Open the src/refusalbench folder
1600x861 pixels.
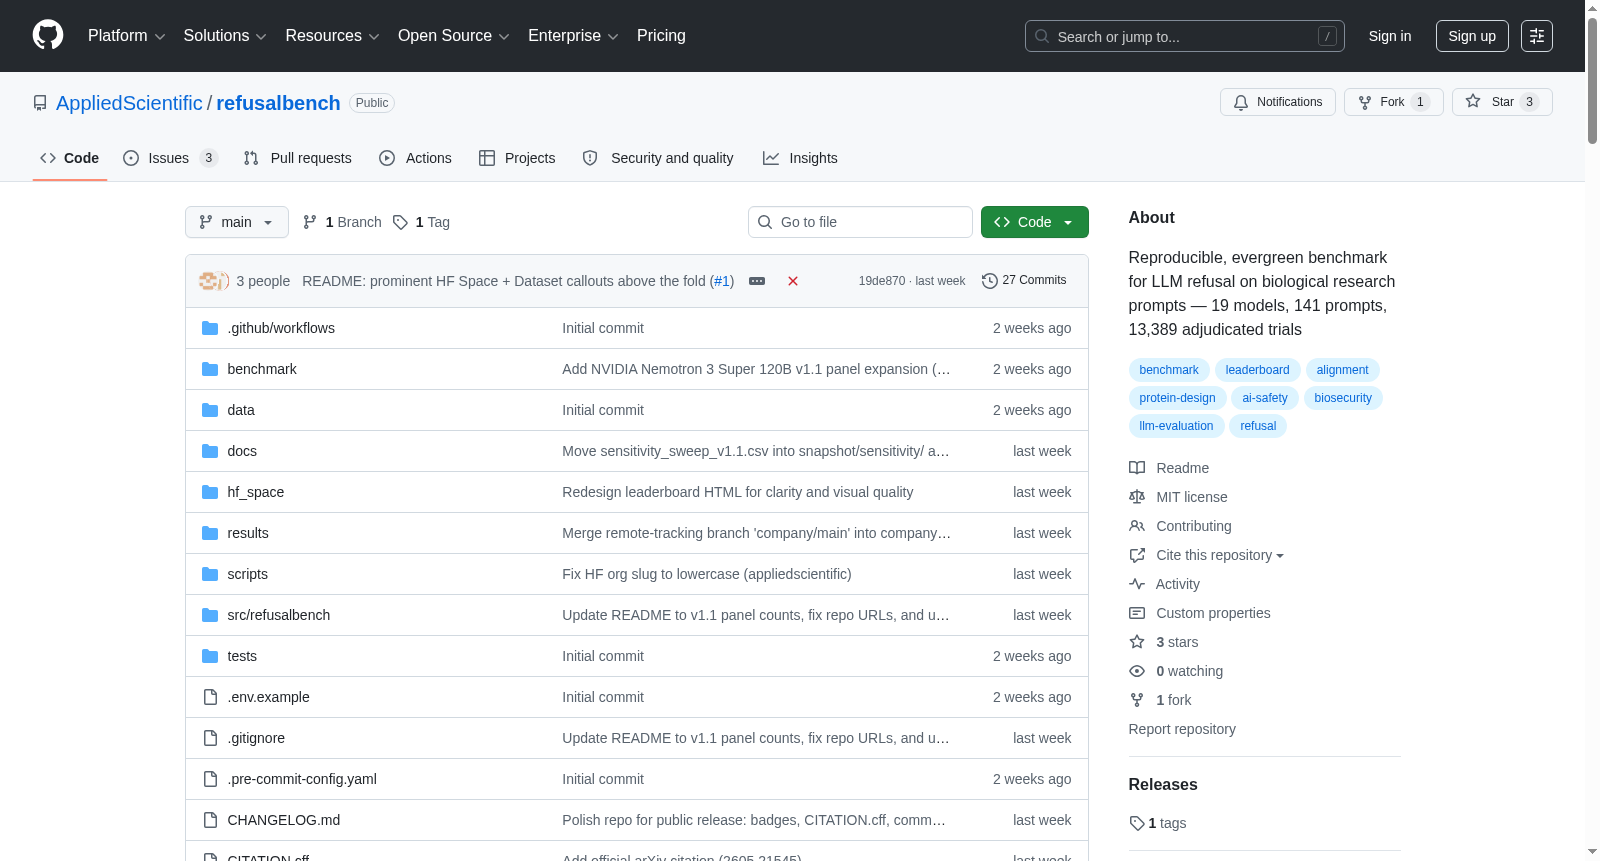pyautogui.click(x=279, y=615)
